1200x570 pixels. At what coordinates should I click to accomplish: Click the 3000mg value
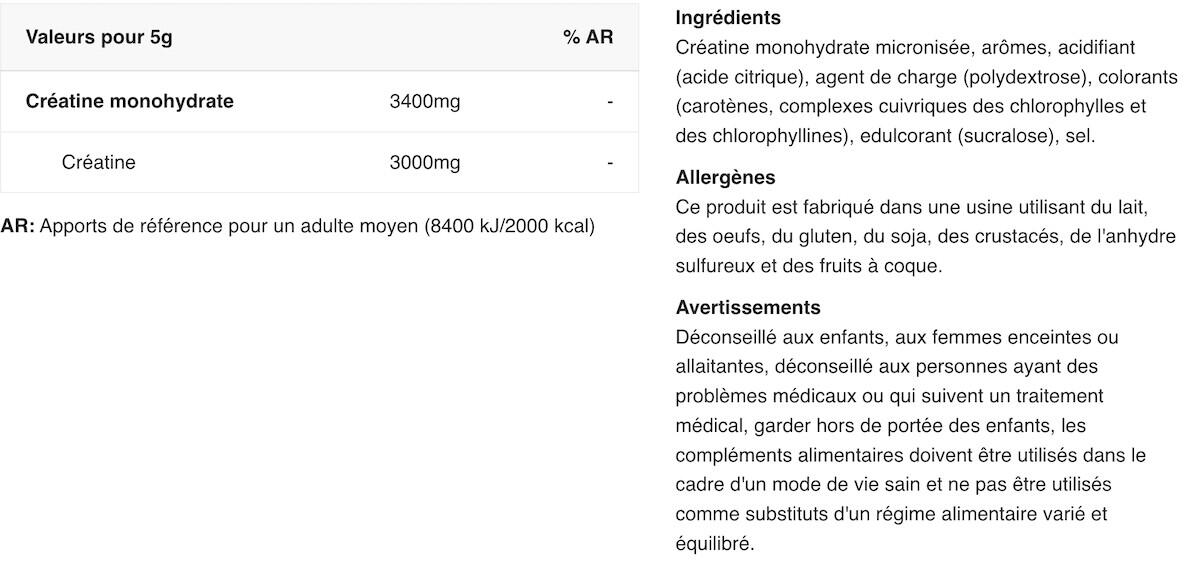coord(425,162)
